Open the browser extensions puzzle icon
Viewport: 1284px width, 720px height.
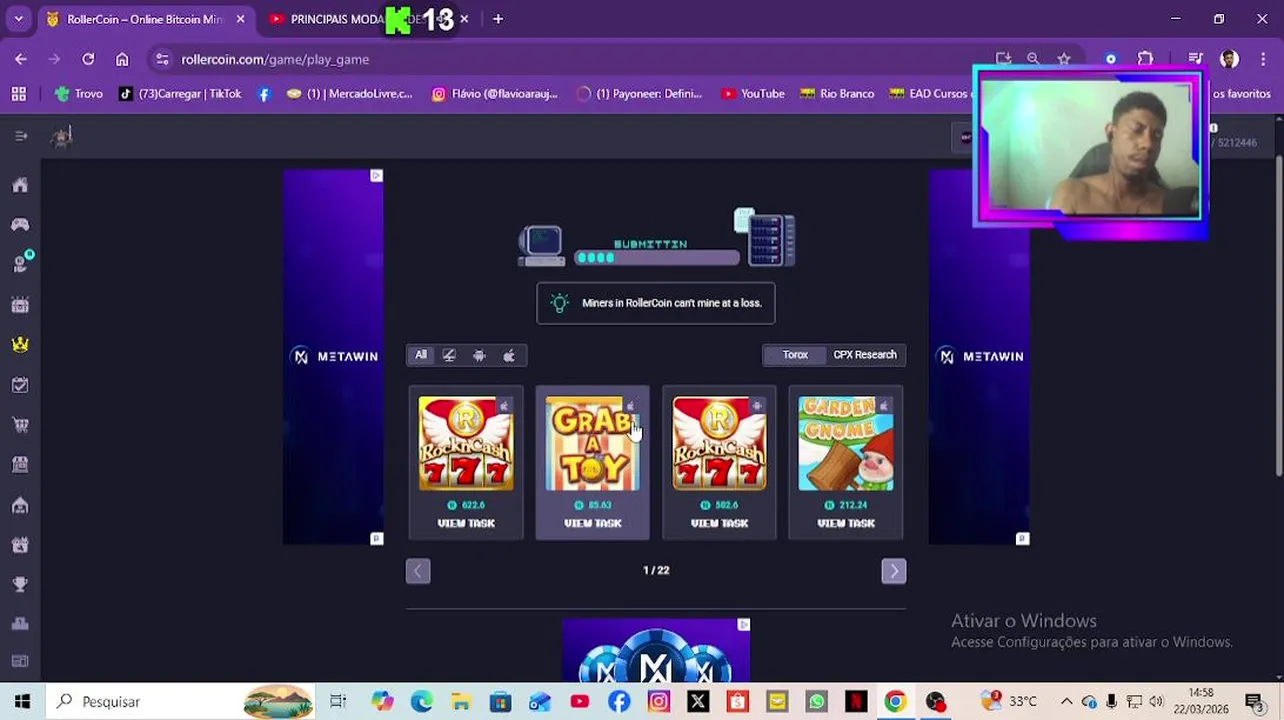tap(1146, 59)
